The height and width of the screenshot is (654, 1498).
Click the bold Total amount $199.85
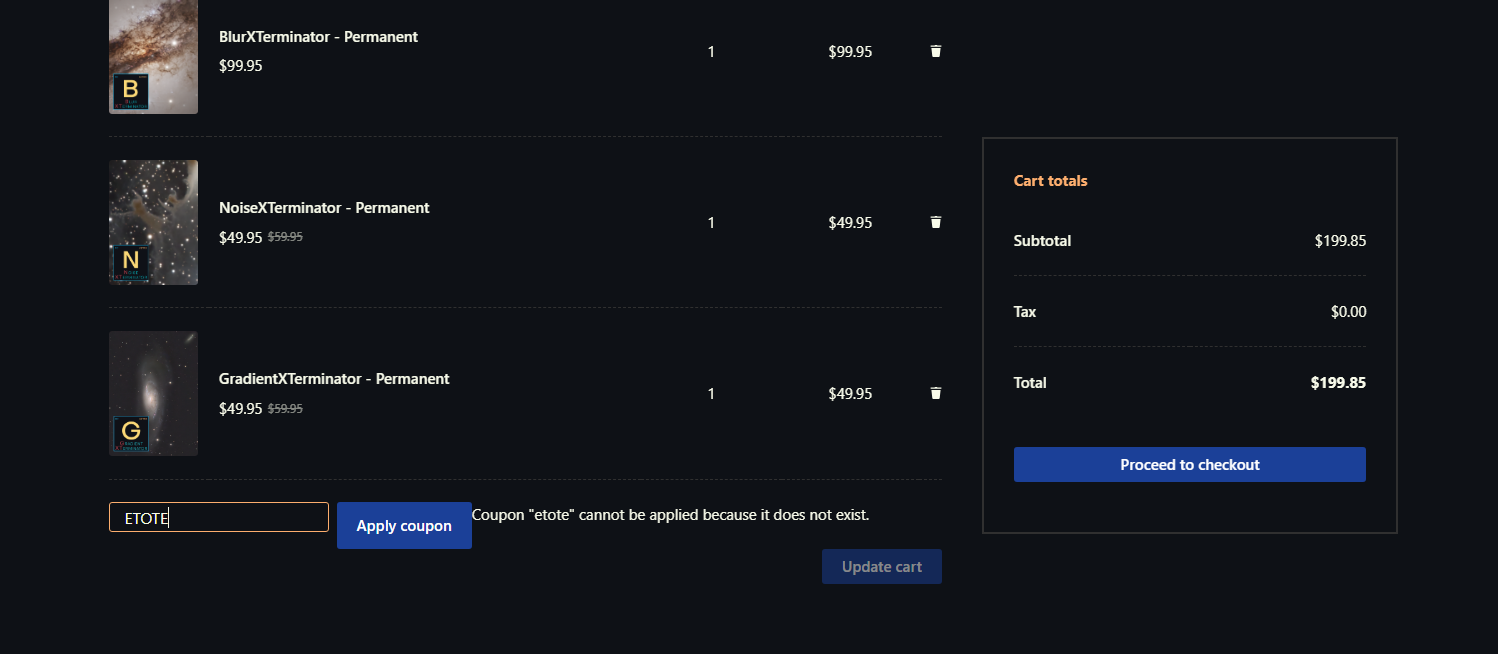tap(1338, 383)
